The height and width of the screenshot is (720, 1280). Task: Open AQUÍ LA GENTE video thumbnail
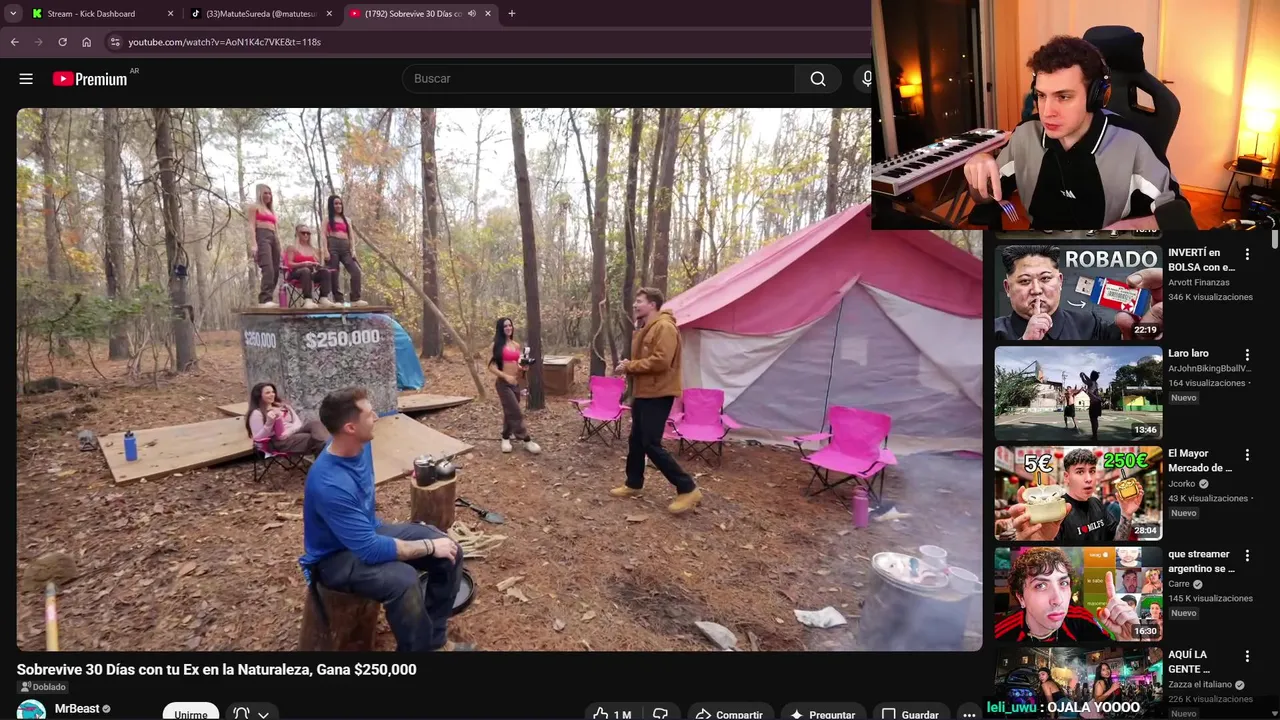coord(1078,683)
